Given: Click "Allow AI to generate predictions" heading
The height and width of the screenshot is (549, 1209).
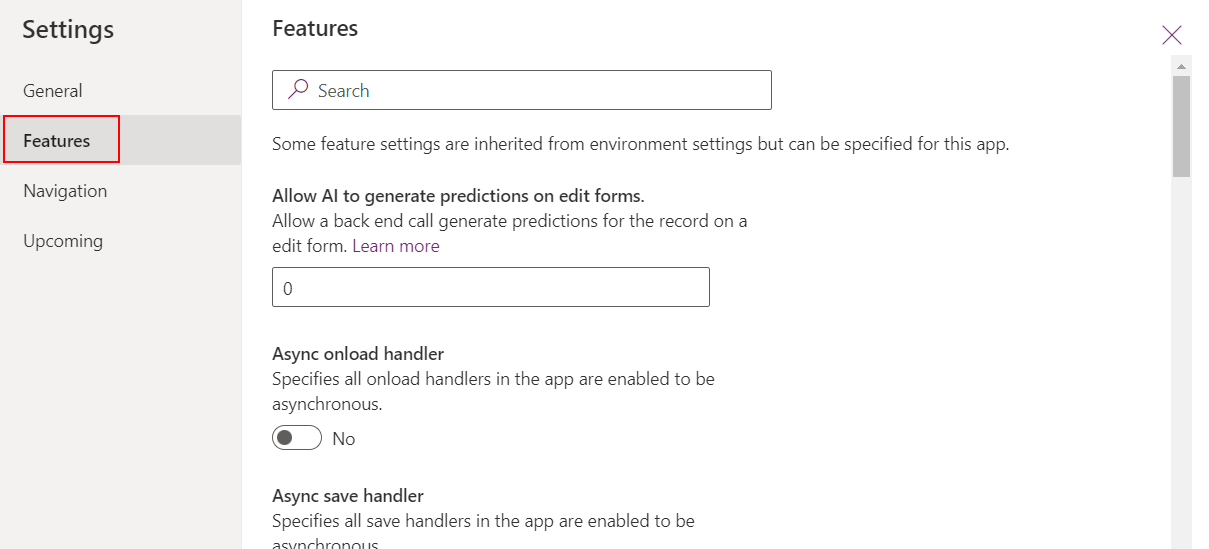Looking at the screenshot, I should pyautogui.click(x=458, y=196).
